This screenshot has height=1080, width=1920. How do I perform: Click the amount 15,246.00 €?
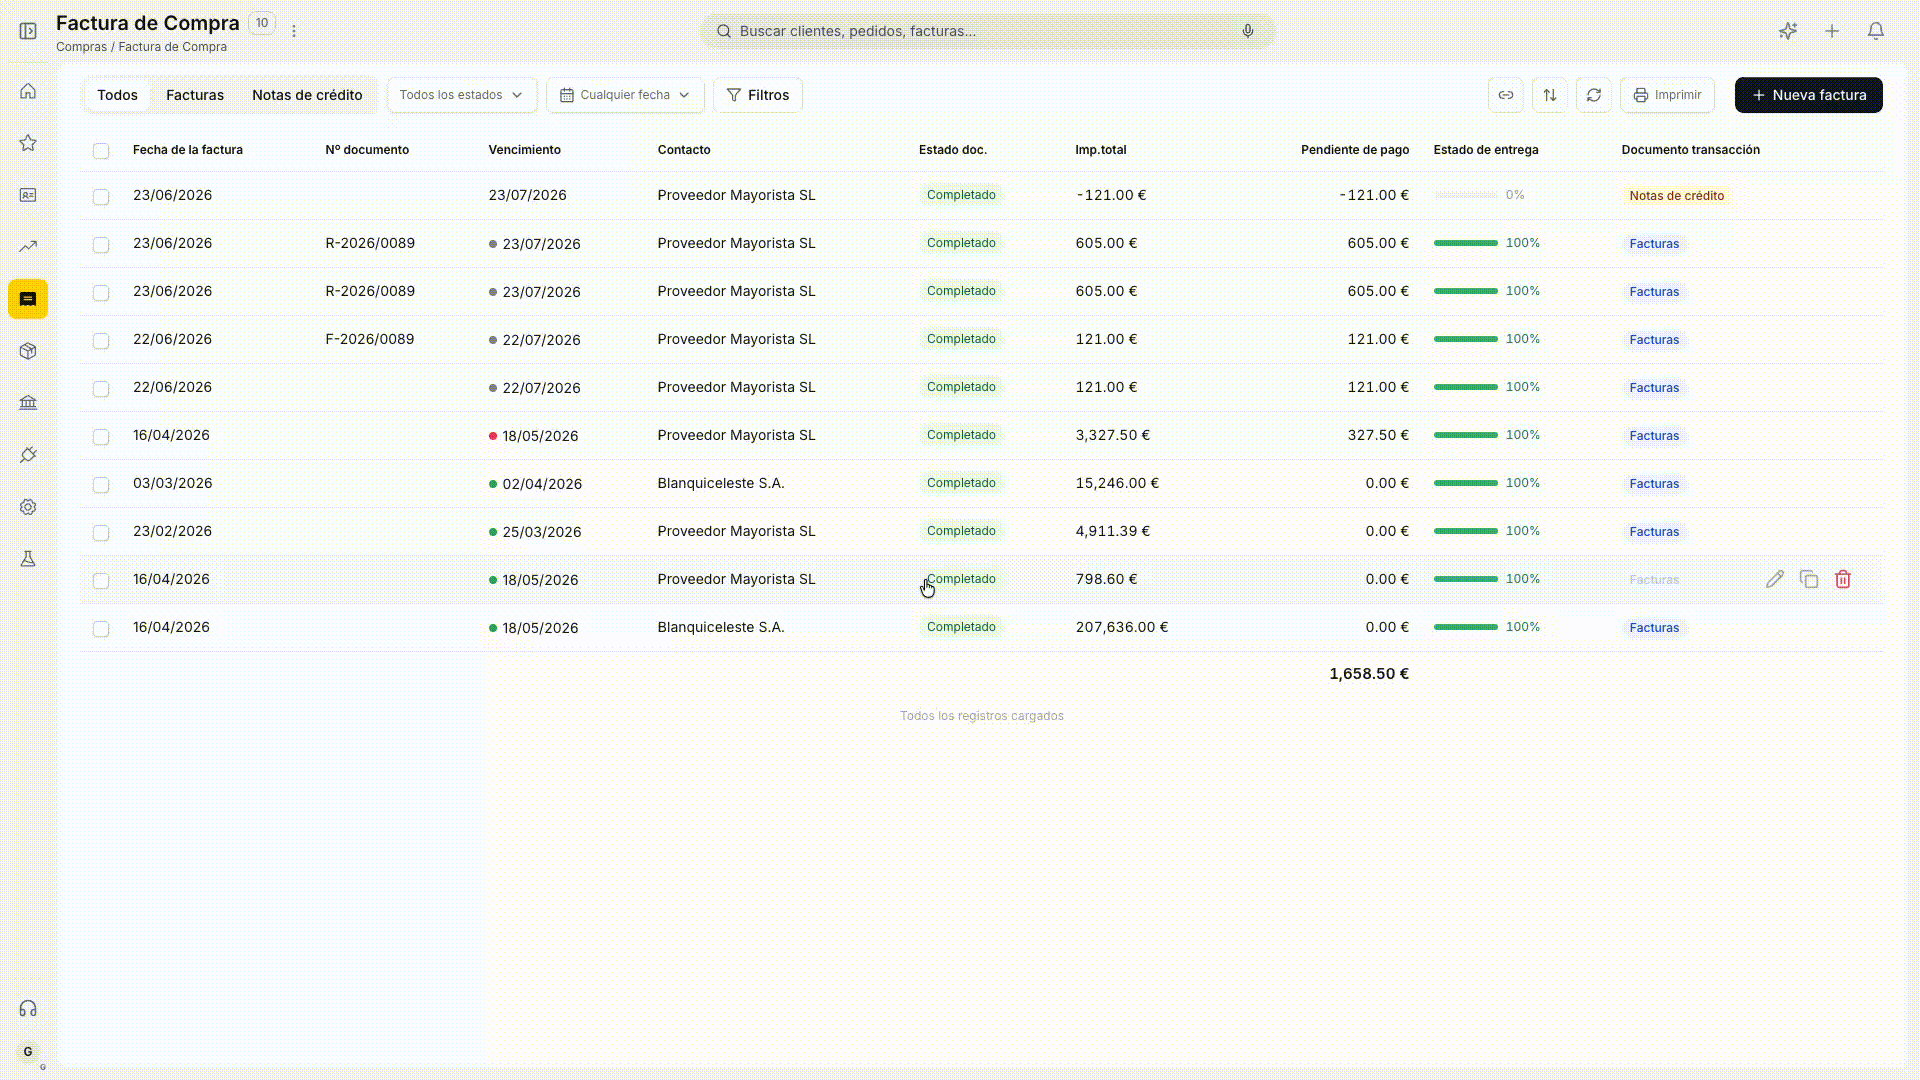1117,483
